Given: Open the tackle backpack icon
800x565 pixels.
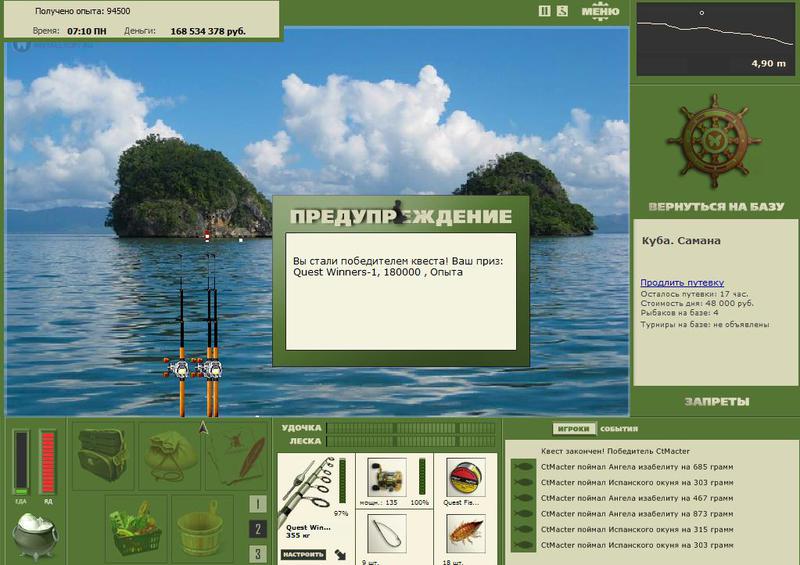Looking at the screenshot, I should [x=103, y=455].
